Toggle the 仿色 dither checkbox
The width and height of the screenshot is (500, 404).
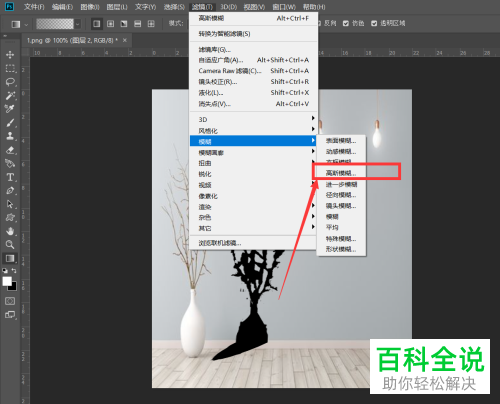[x=346, y=23]
